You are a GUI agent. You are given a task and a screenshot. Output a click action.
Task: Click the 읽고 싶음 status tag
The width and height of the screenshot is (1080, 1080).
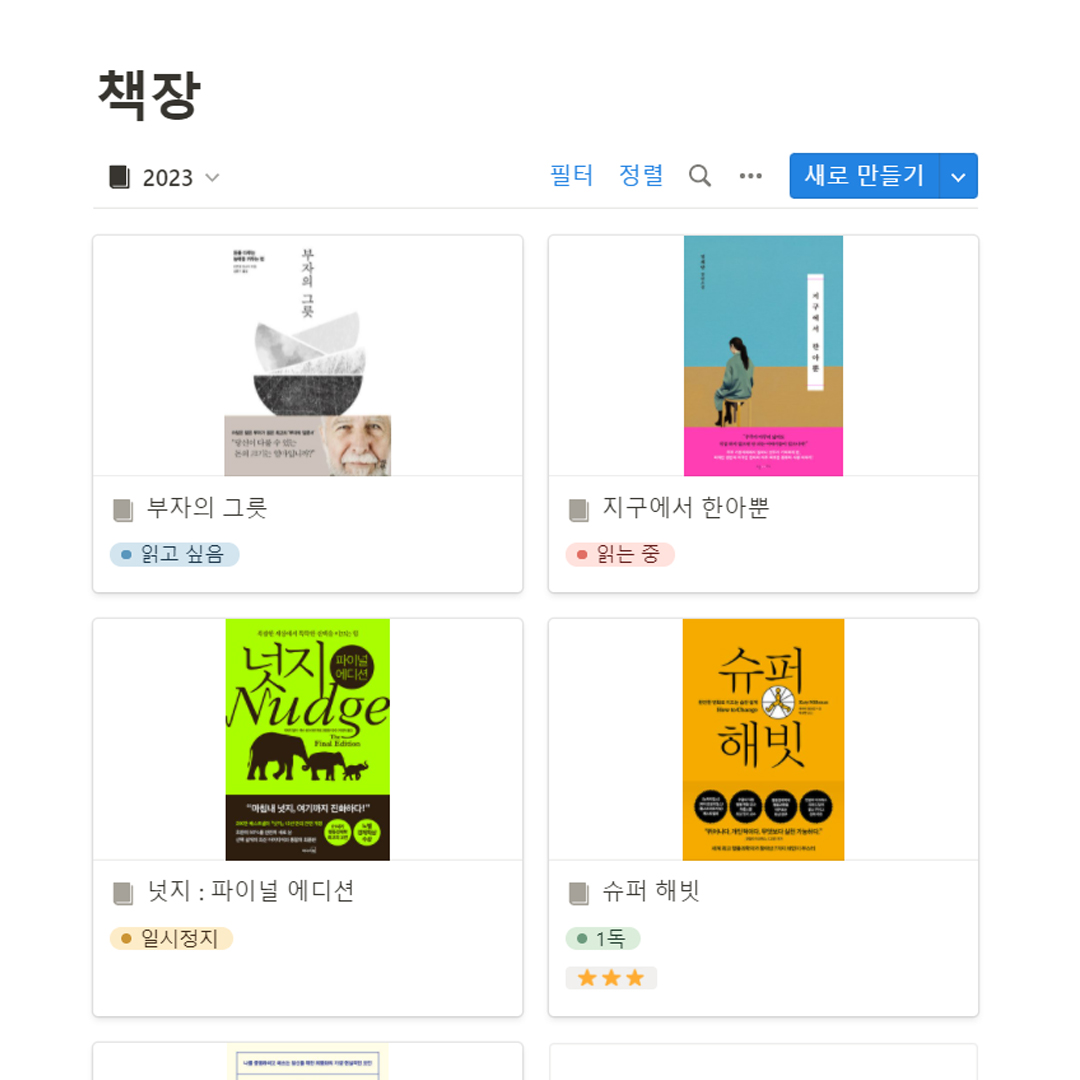[x=174, y=554]
